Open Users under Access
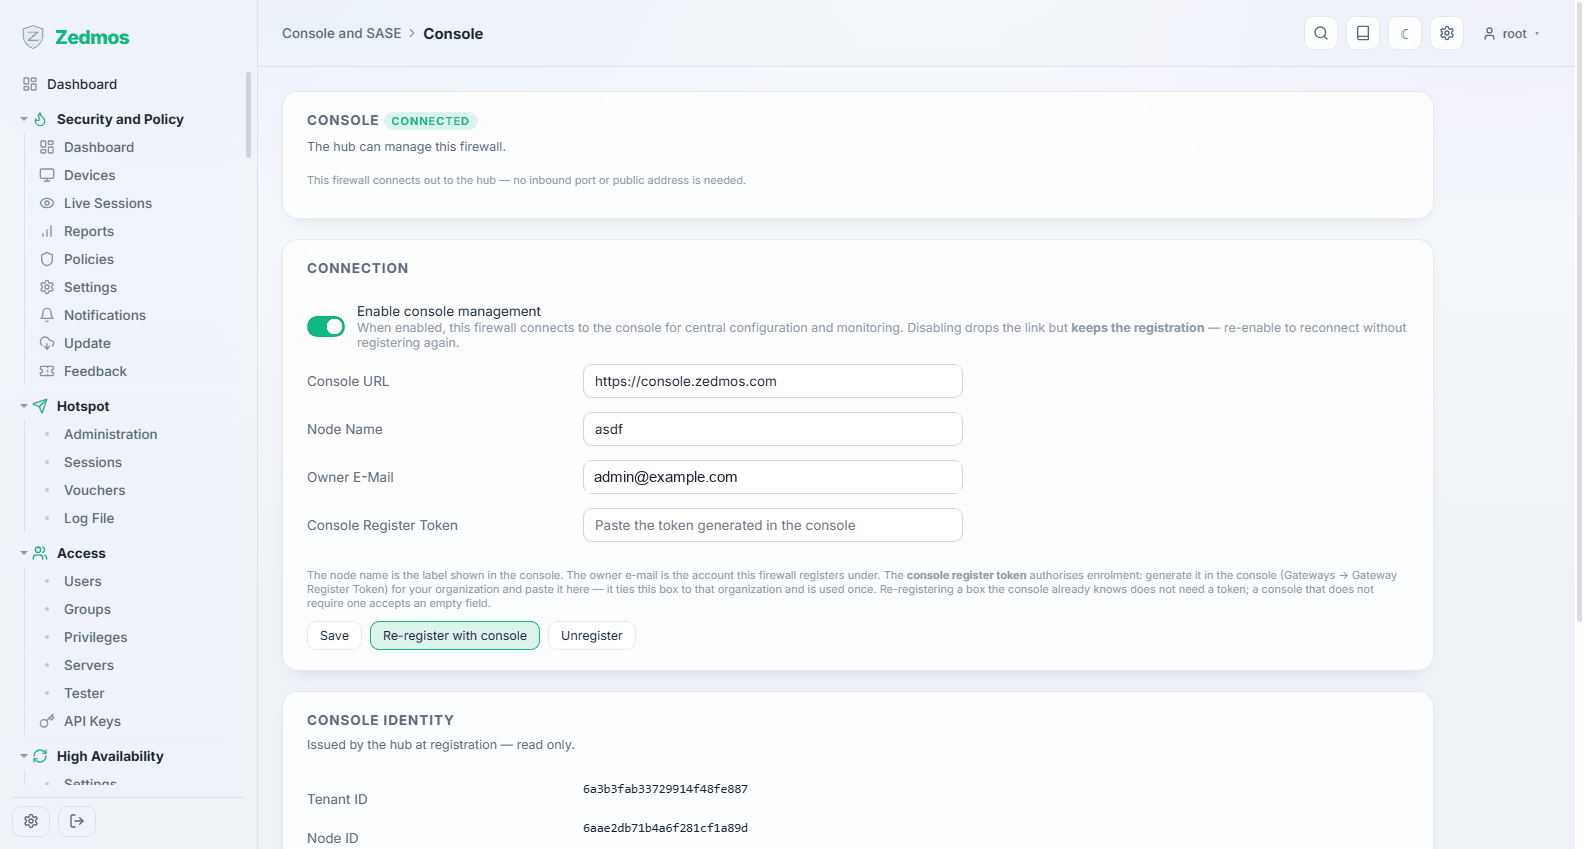Viewport: 1584px width, 849px height. pos(83,581)
